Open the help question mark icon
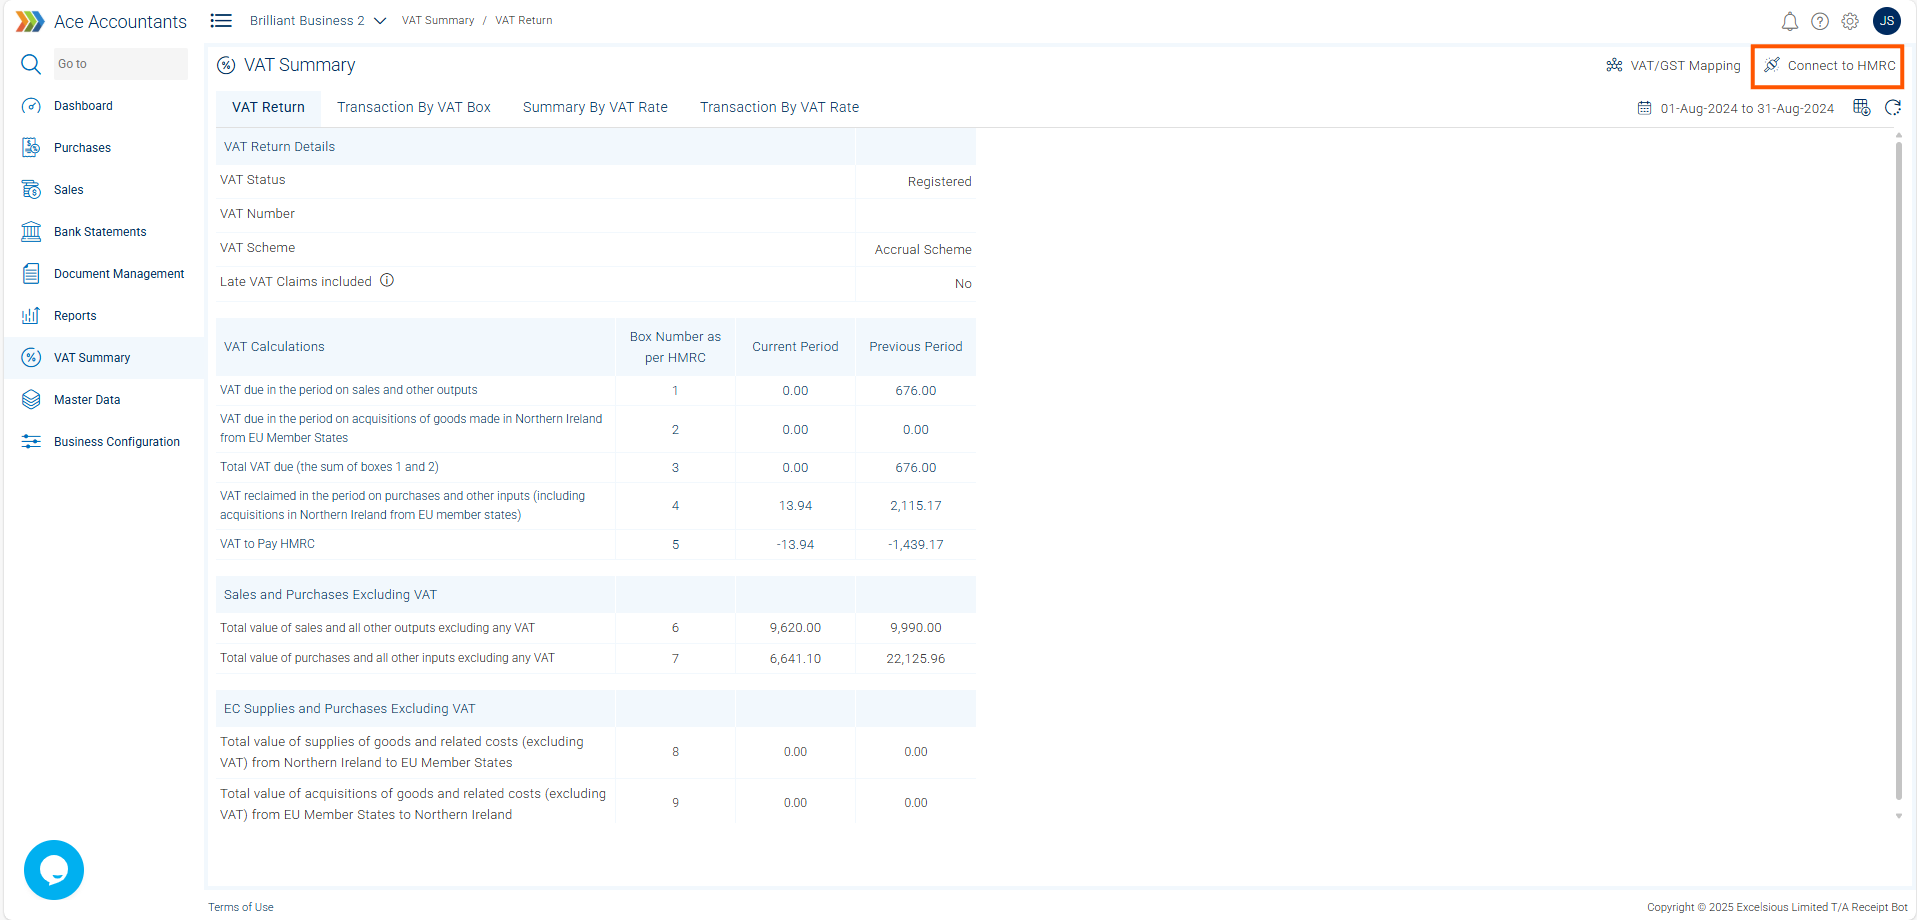Viewport: 1917px width, 920px height. (1819, 20)
